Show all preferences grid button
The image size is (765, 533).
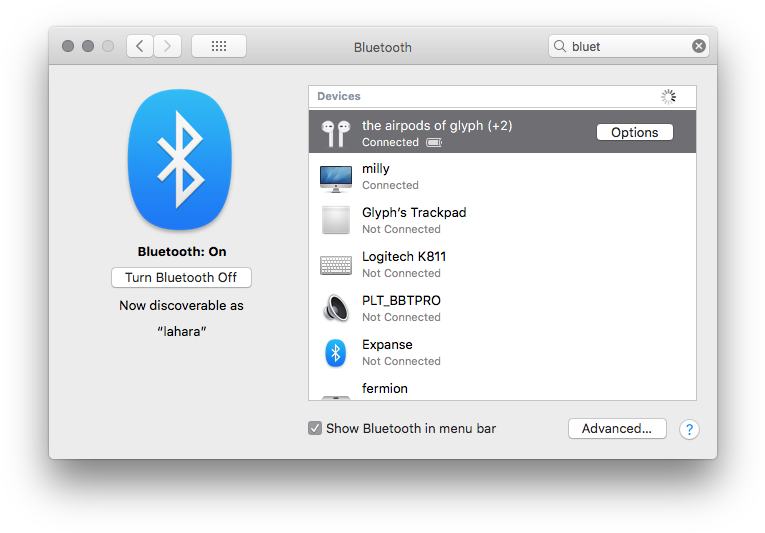219,46
